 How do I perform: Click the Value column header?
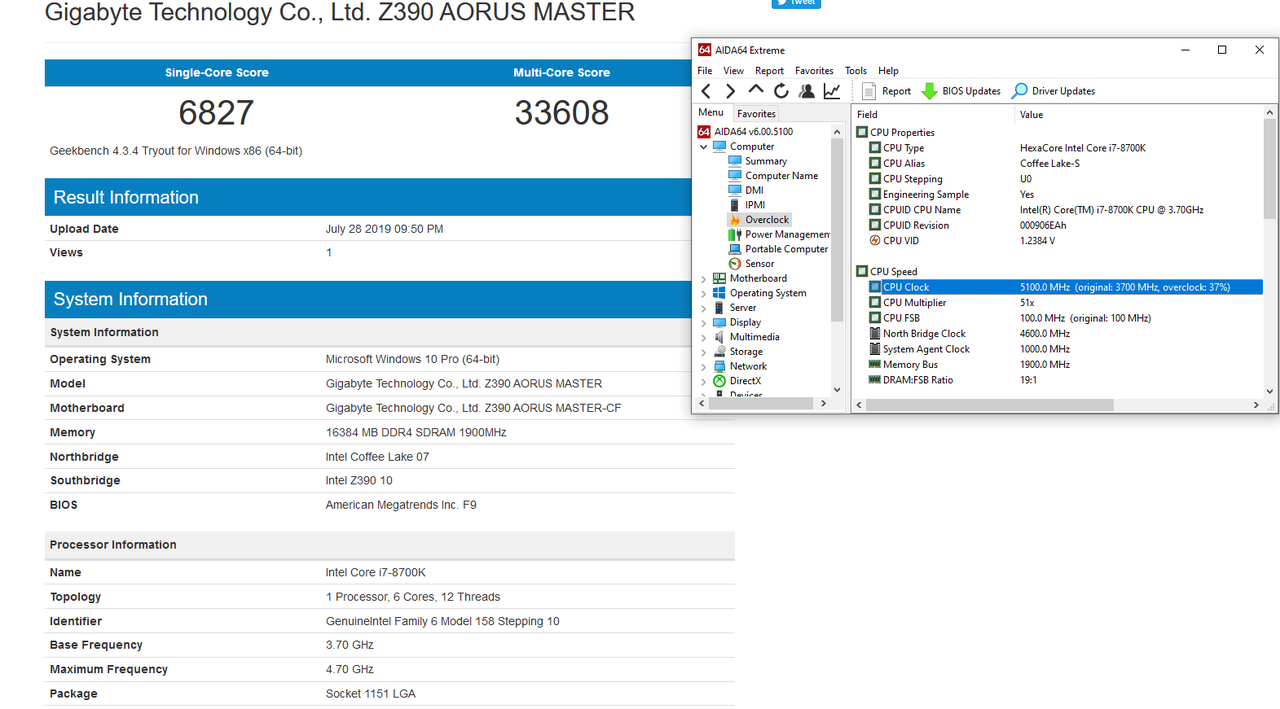pyautogui.click(x=1140, y=114)
